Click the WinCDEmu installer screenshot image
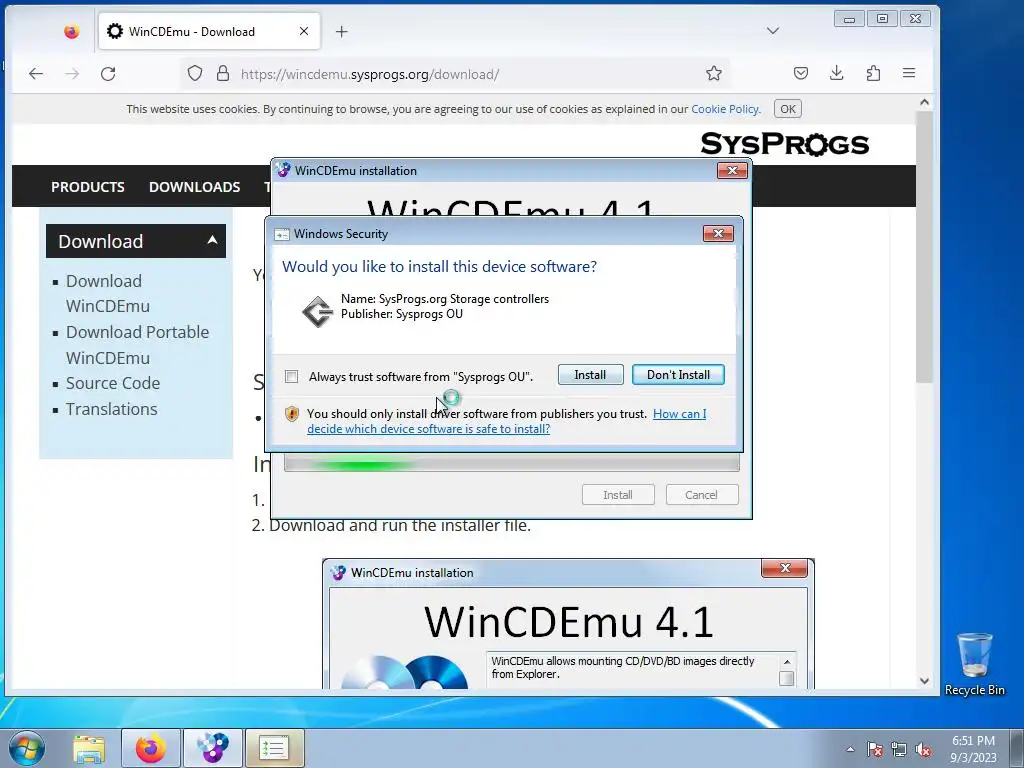This screenshot has width=1024, height=768. point(568,624)
